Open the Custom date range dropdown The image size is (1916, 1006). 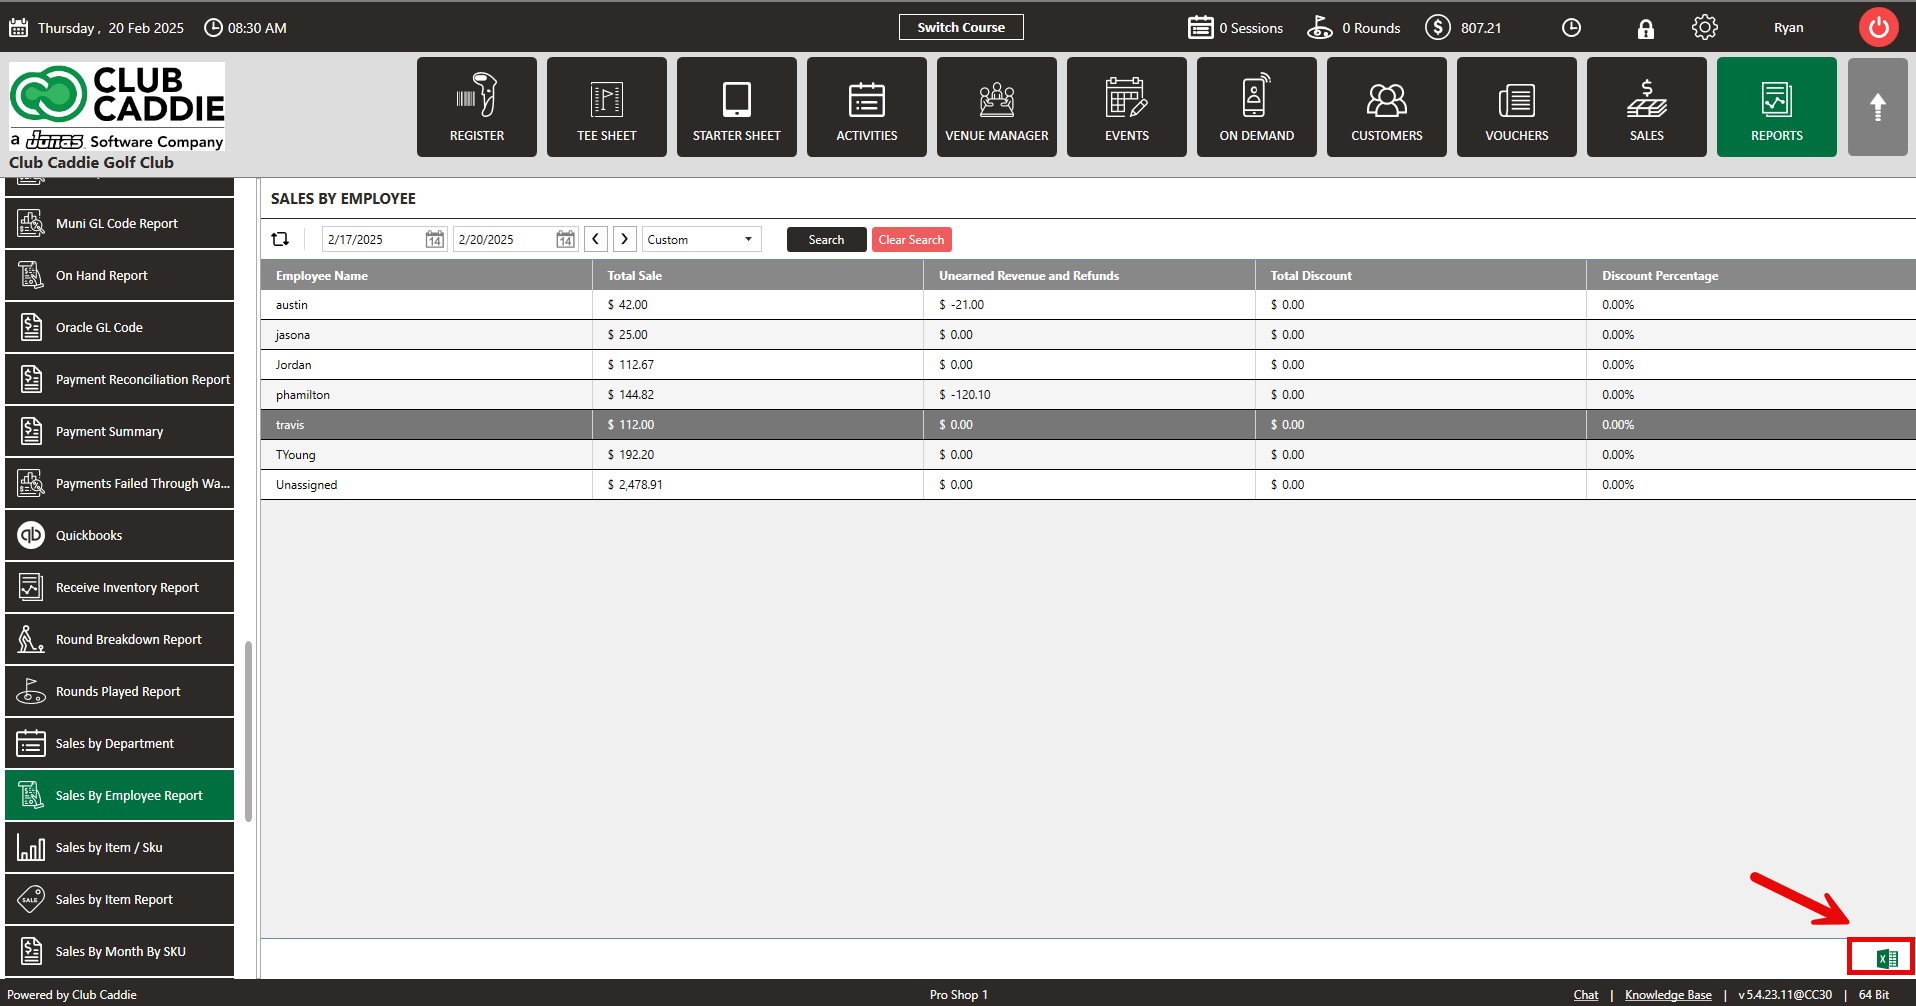[701, 239]
